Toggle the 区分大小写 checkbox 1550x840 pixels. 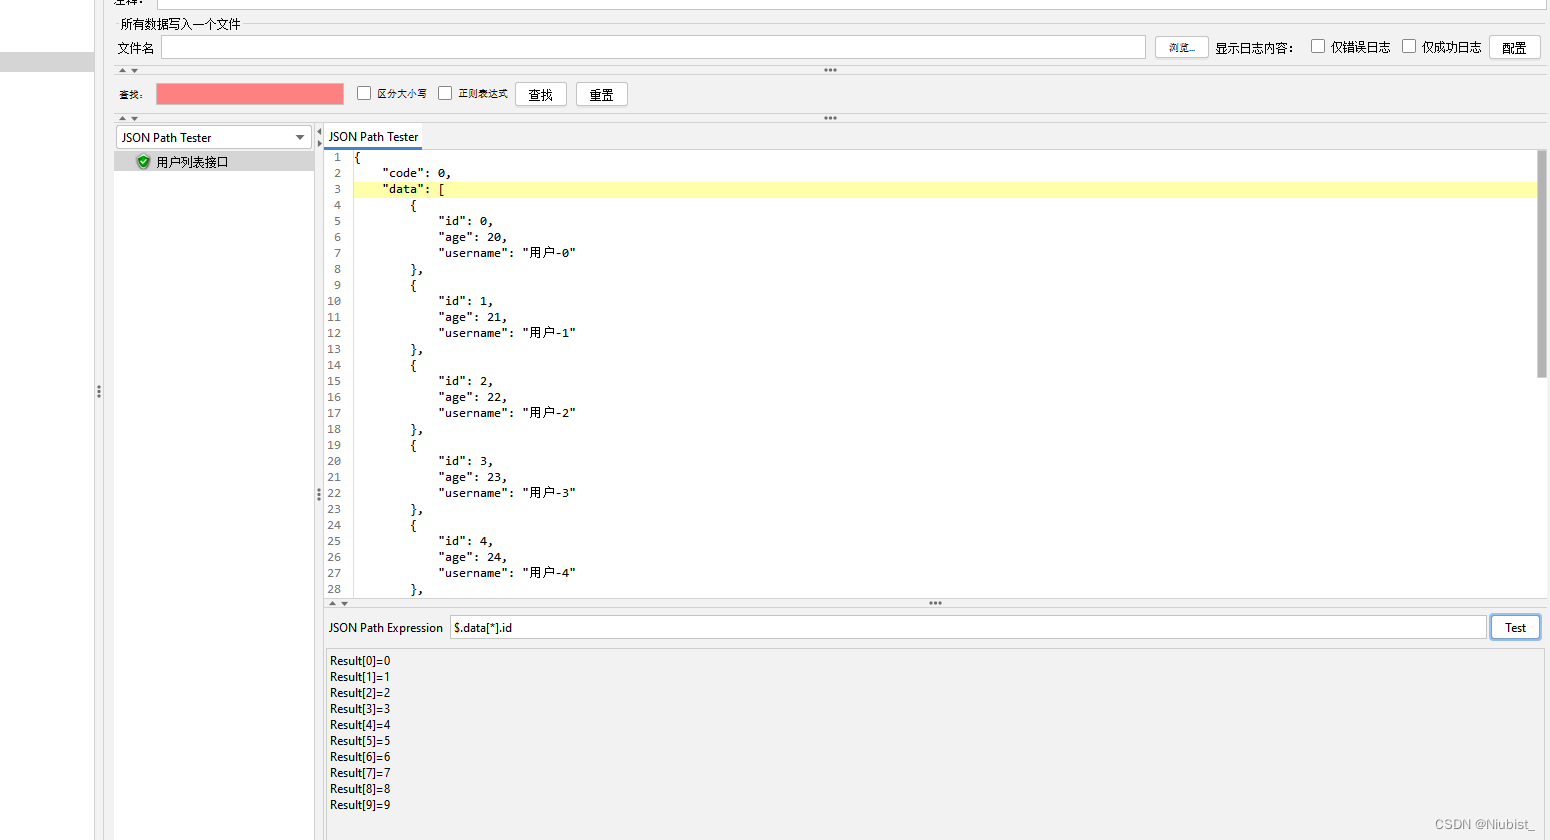point(364,93)
